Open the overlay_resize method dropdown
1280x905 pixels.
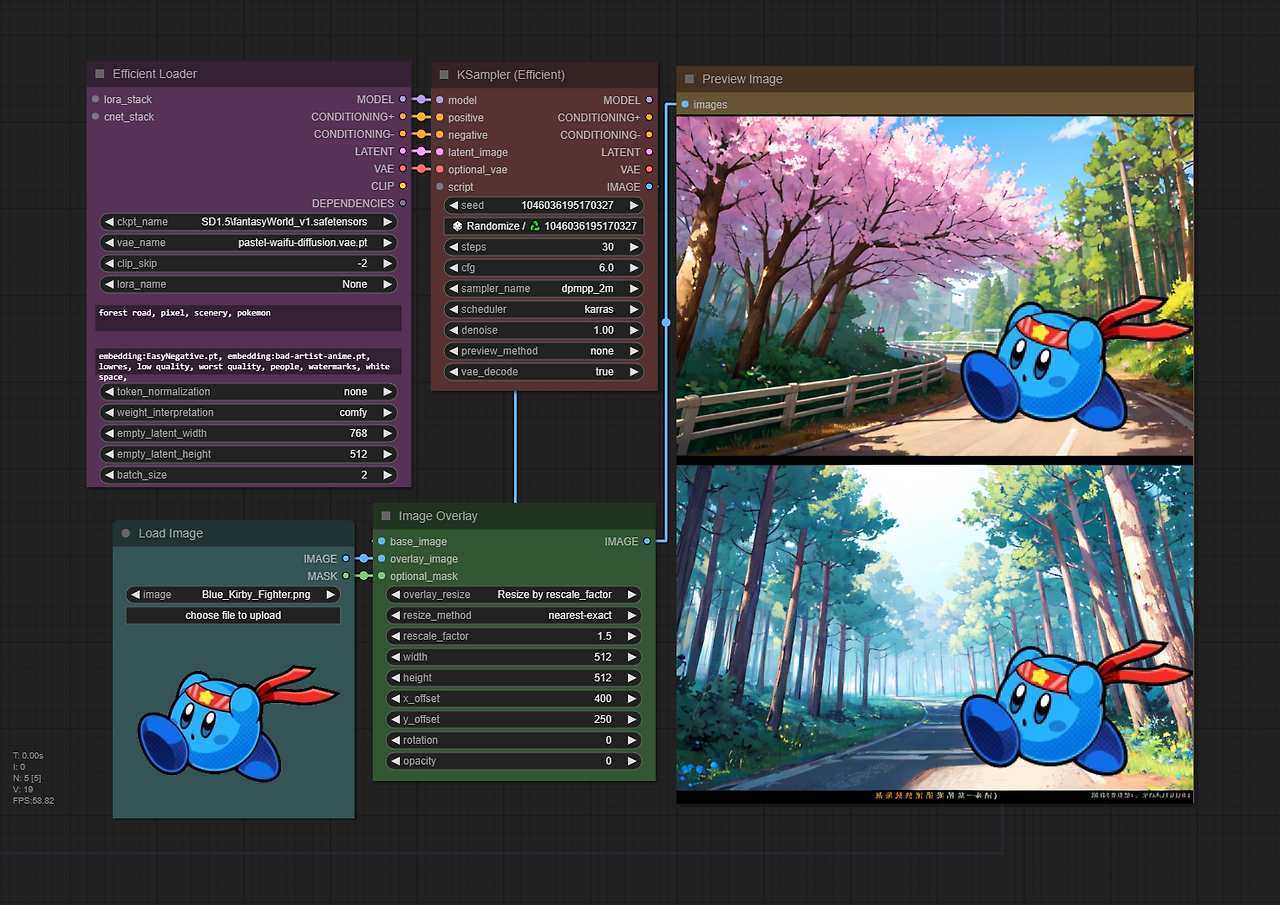[514, 594]
